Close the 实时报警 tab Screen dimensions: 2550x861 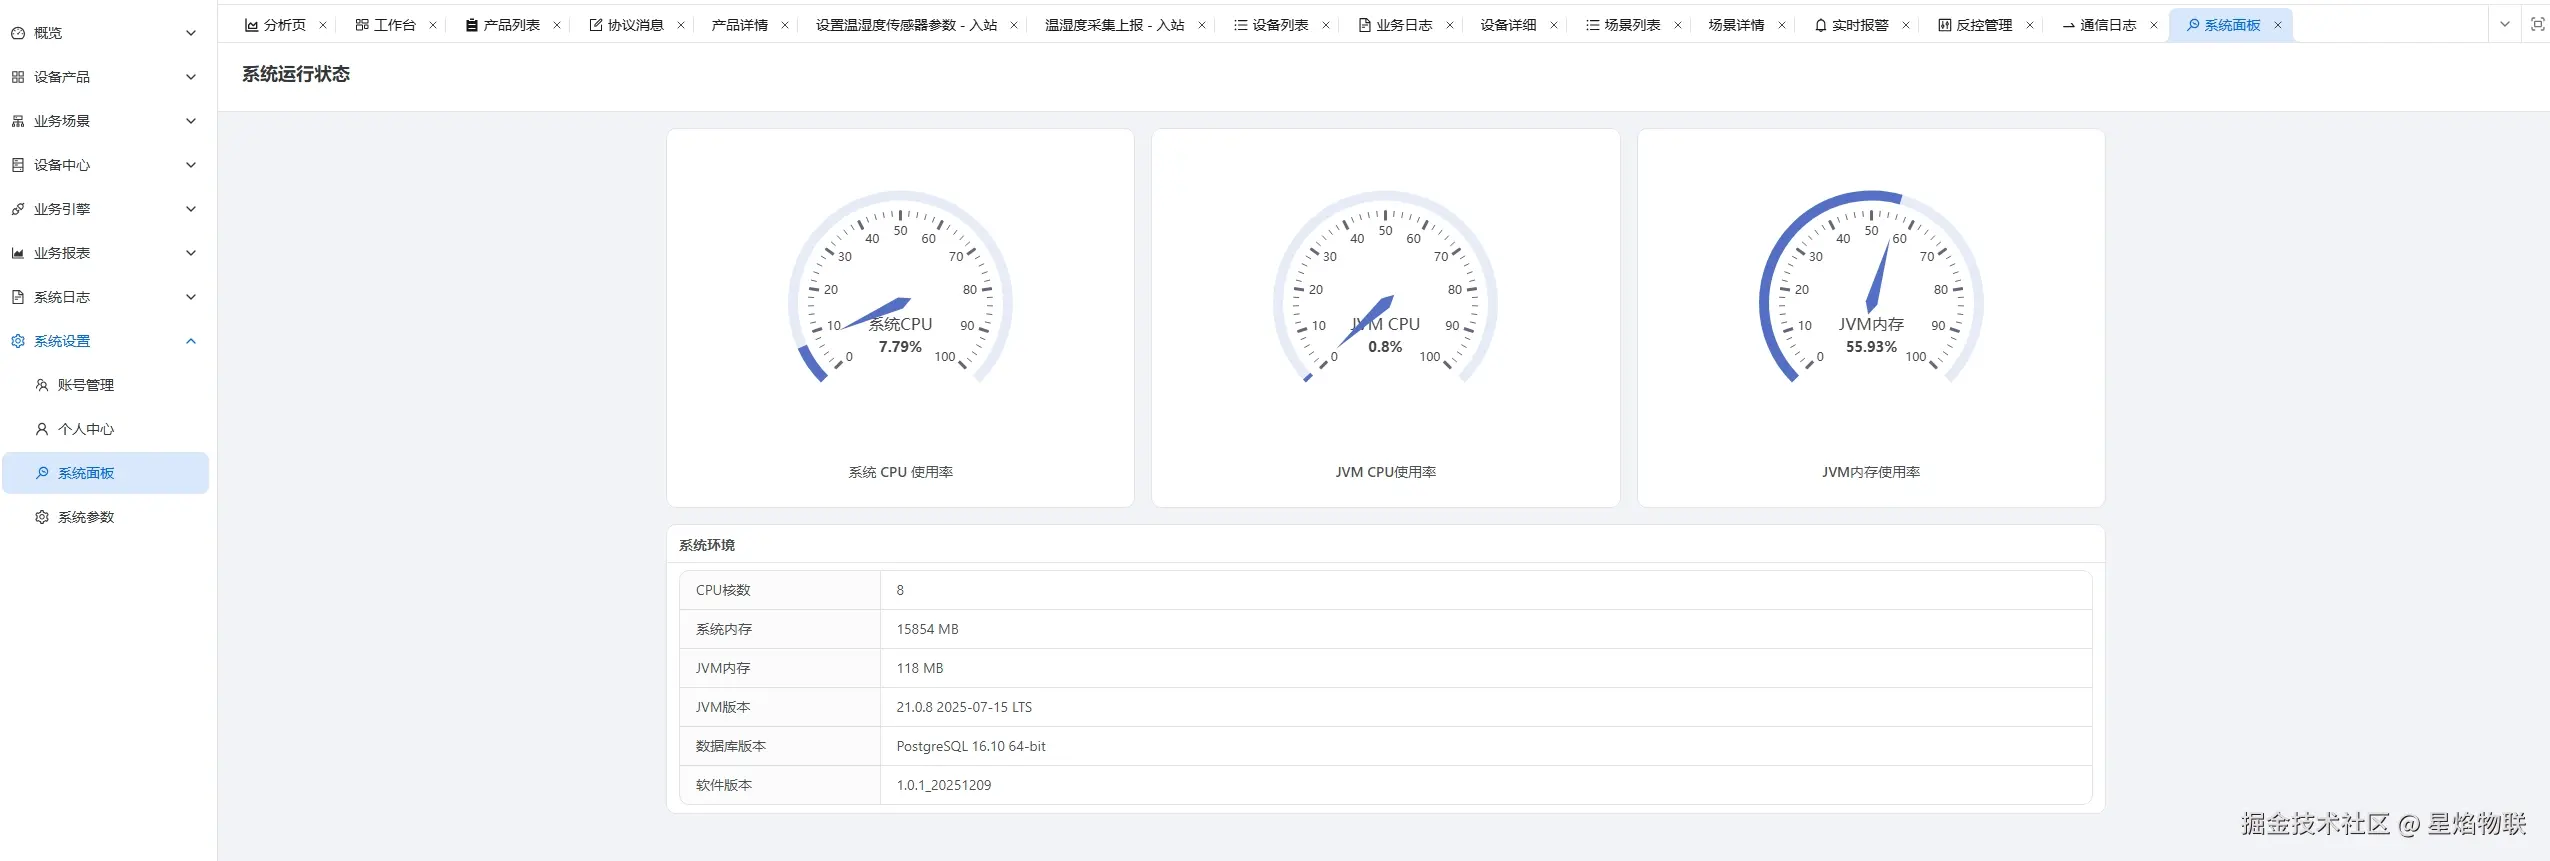pyautogui.click(x=1906, y=25)
